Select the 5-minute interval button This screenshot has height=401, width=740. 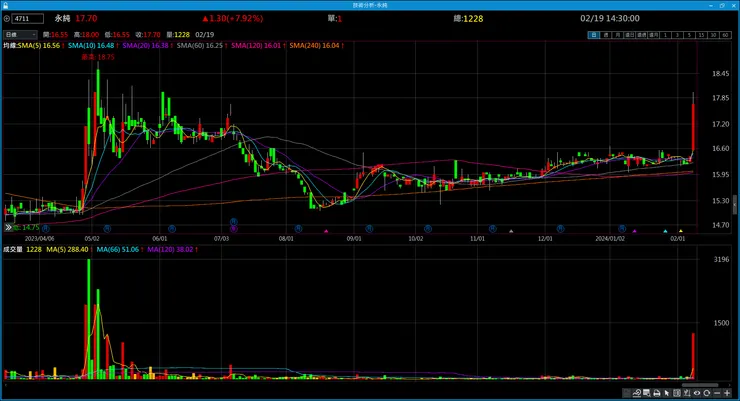click(x=689, y=35)
